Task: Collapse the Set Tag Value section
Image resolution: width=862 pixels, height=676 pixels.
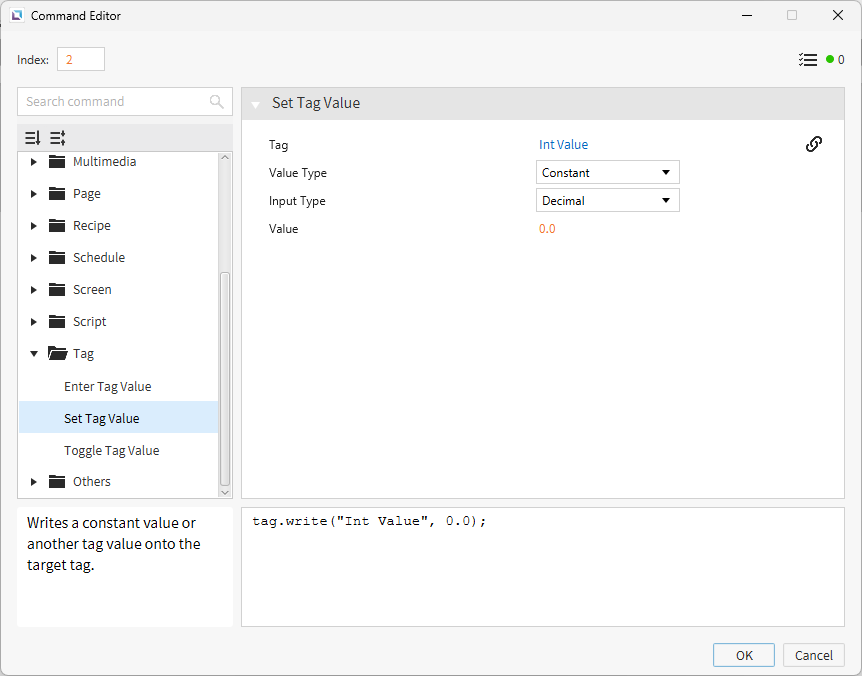Action: [256, 104]
